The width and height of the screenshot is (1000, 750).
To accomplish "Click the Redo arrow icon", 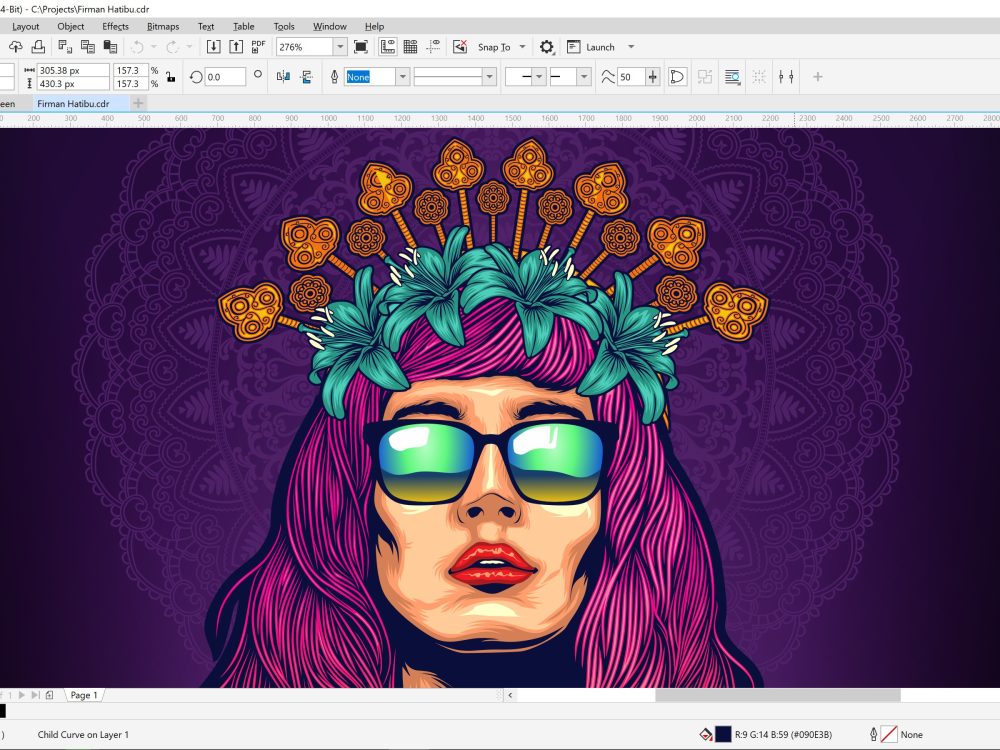I will click(x=172, y=47).
